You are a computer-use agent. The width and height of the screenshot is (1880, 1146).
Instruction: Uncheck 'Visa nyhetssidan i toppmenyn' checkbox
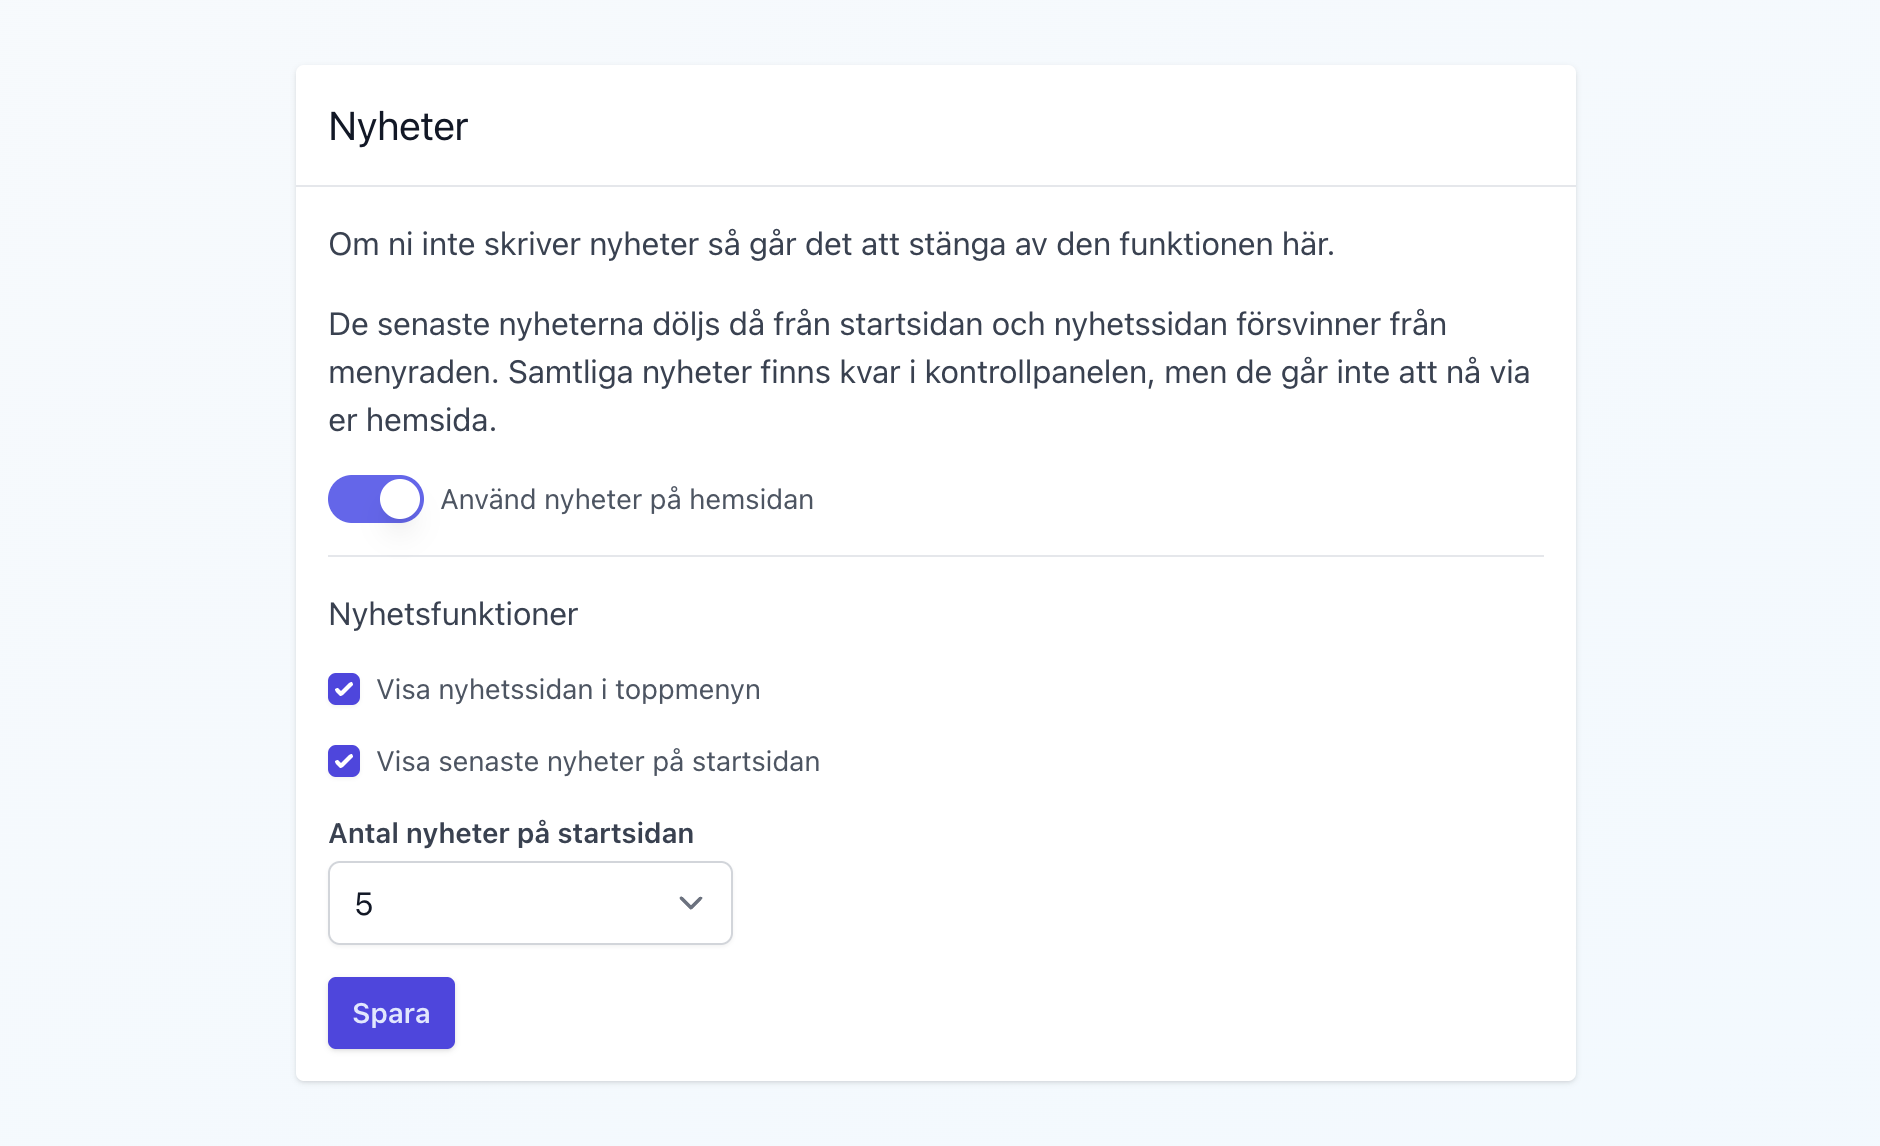(x=344, y=689)
